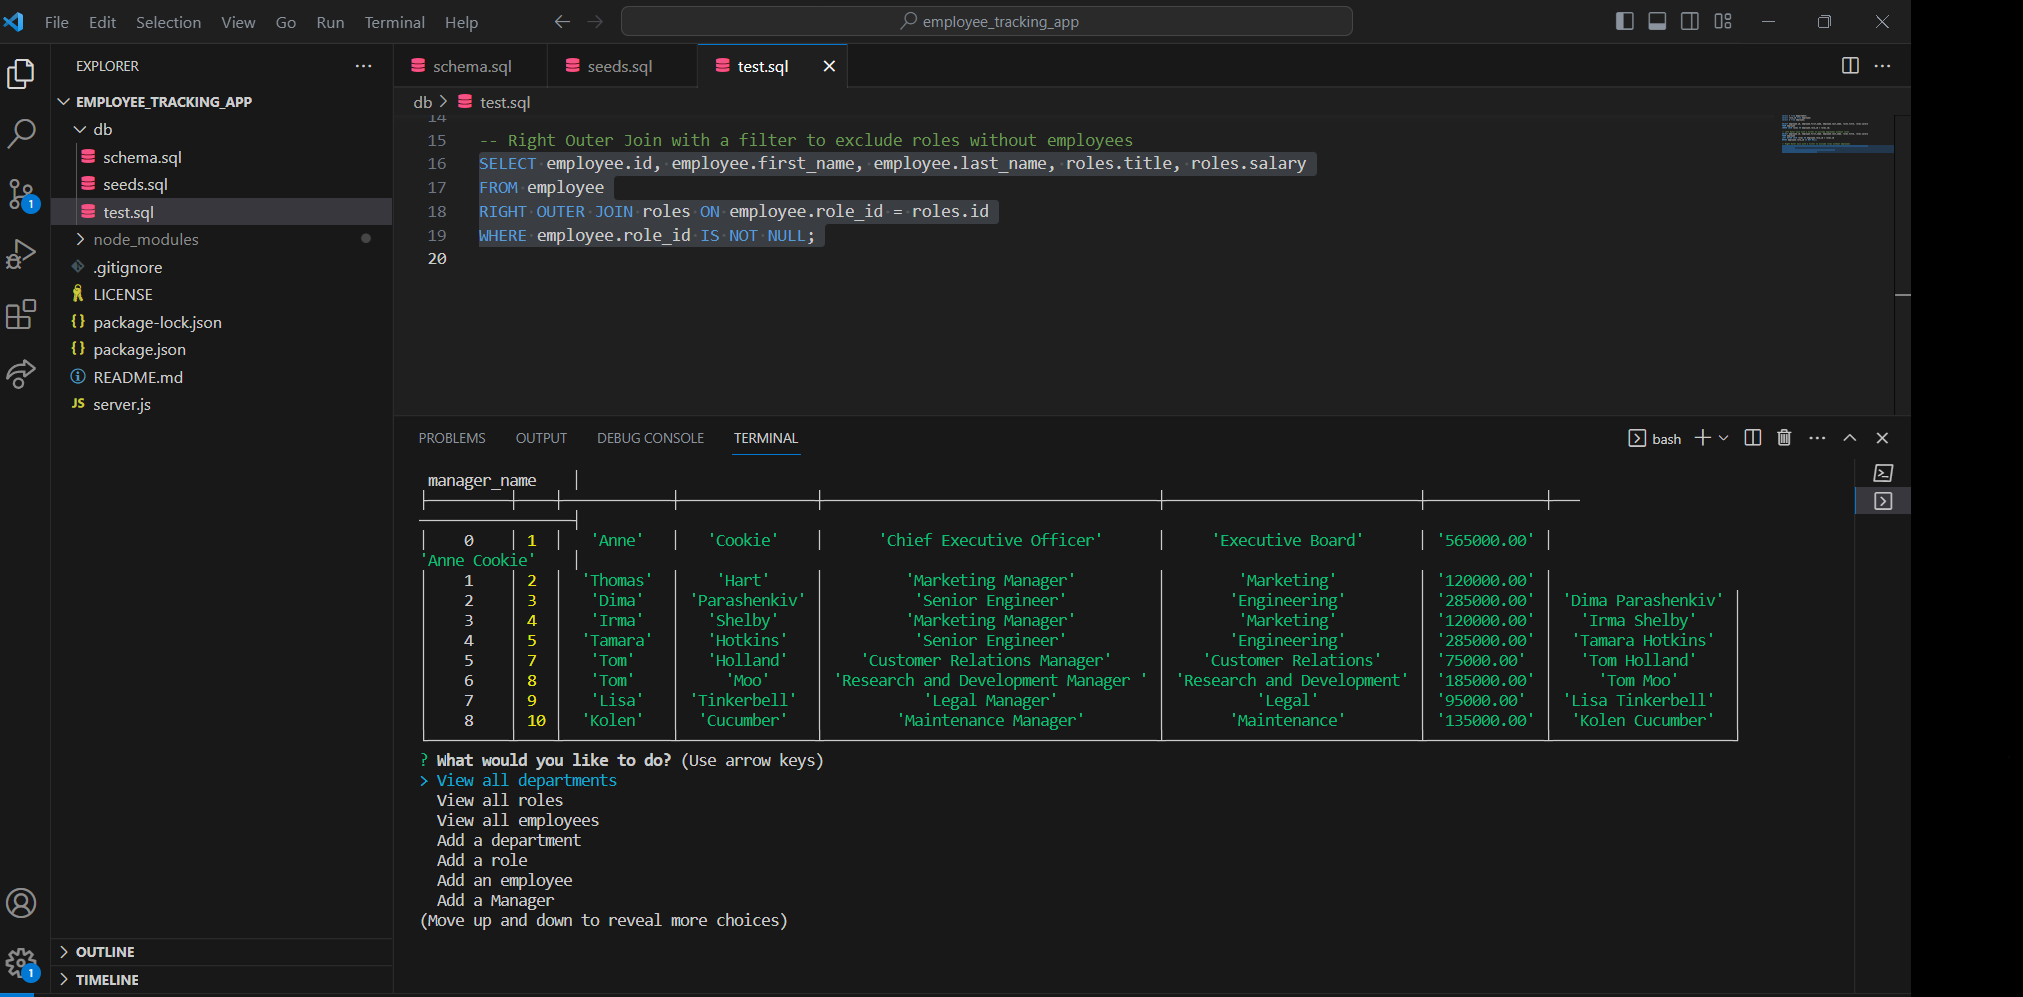
Task: Open the Extensions view icon
Action: (x=22, y=314)
